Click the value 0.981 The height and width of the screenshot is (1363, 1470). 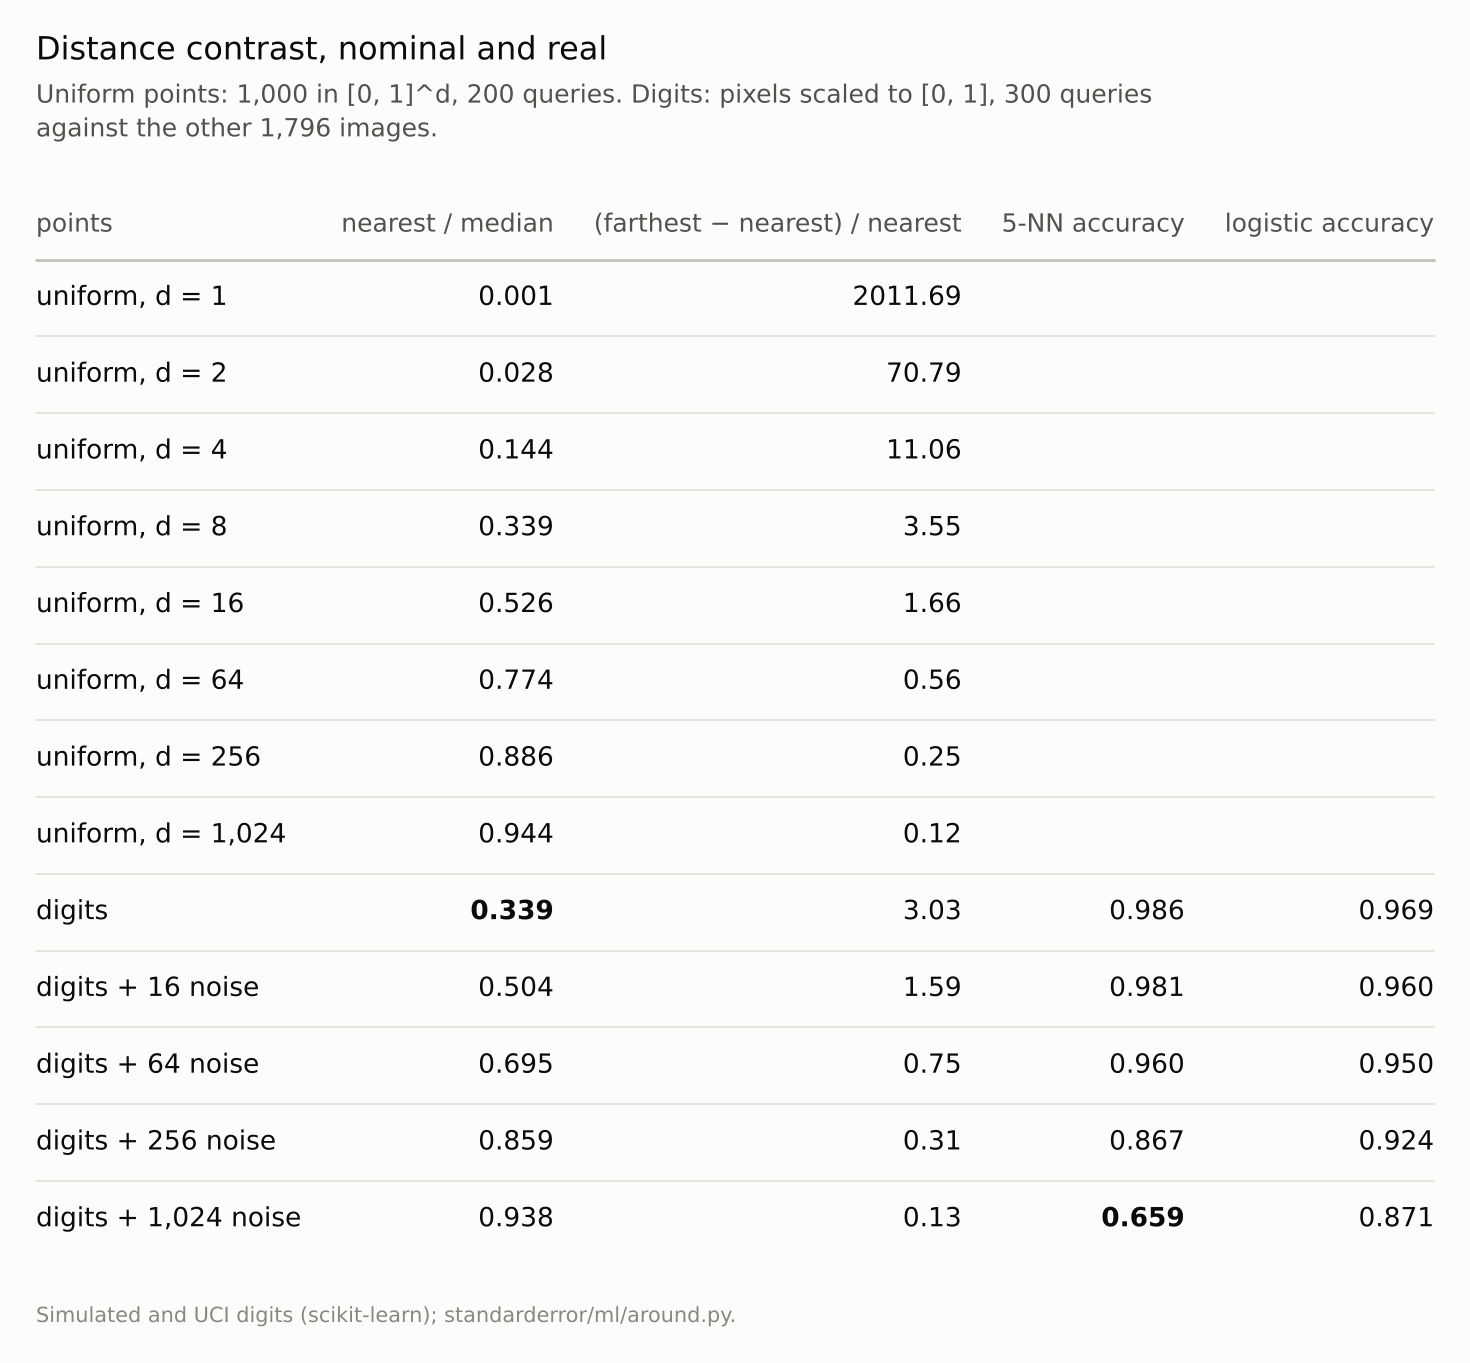(x=1147, y=988)
